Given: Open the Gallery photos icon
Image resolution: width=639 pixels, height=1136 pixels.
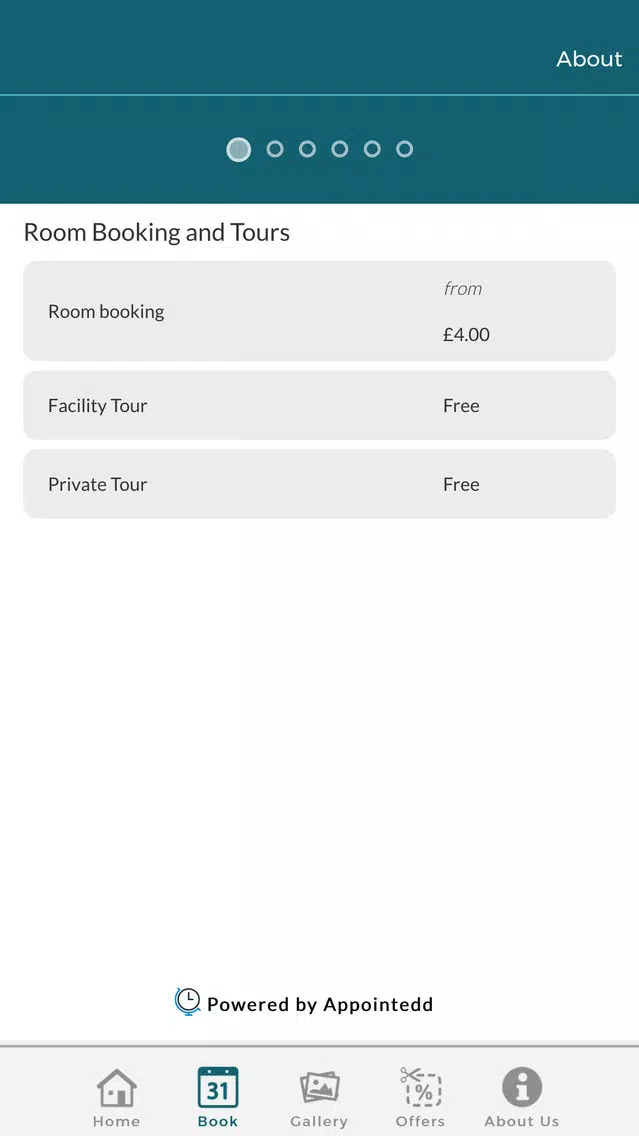Looking at the screenshot, I should (x=320, y=1087).
